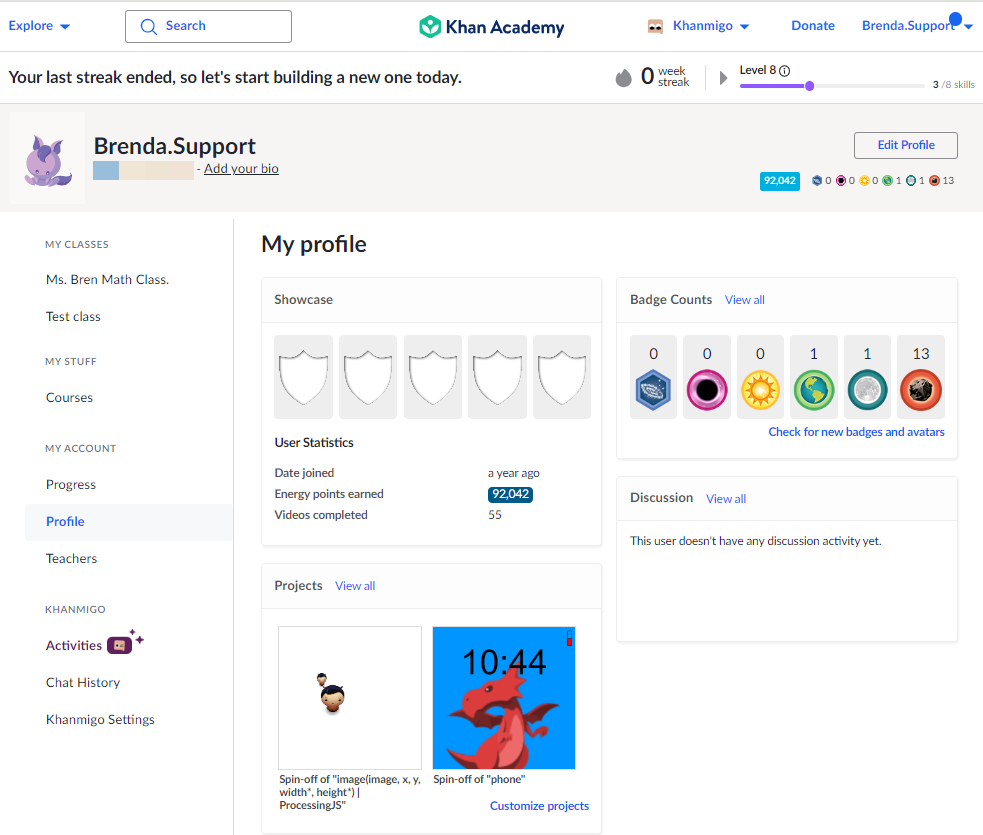Click the small earth badge in profile header
Image resolution: width=983 pixels, height=835 pixels.
click(x=888, y=181)
